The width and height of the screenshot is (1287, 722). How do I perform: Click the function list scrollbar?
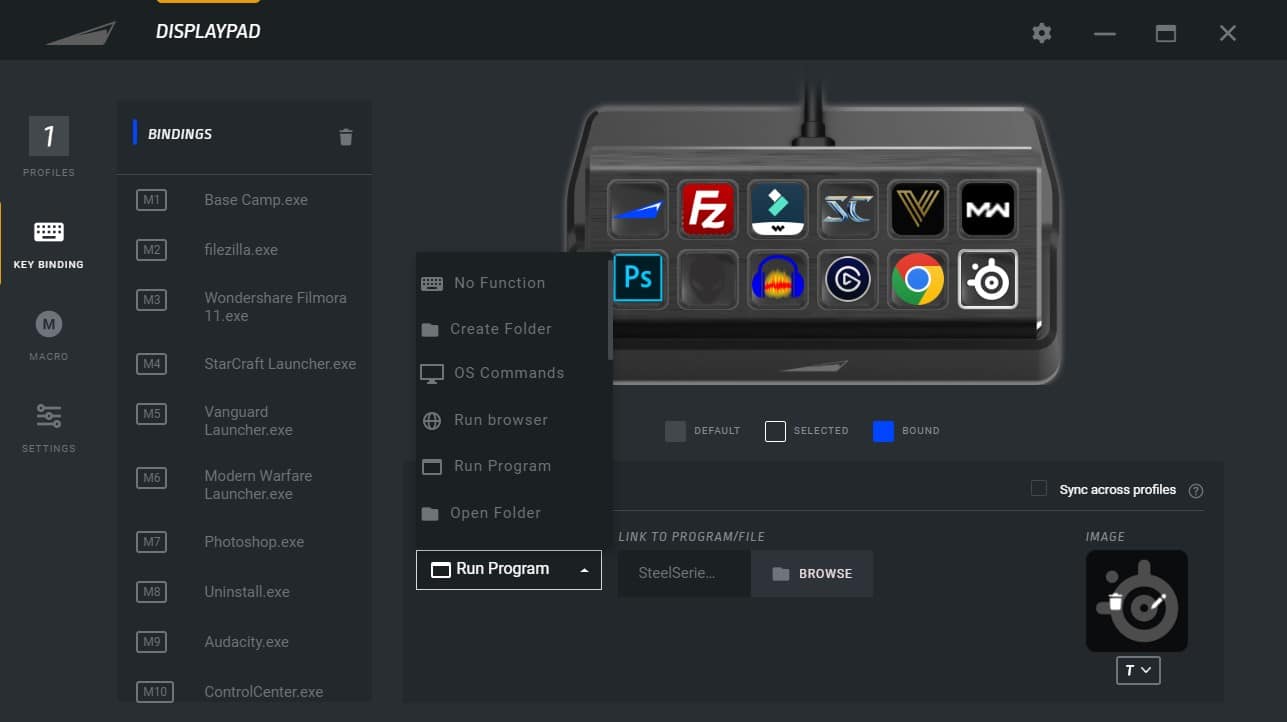pyautogui.click(x=610, y=310)
